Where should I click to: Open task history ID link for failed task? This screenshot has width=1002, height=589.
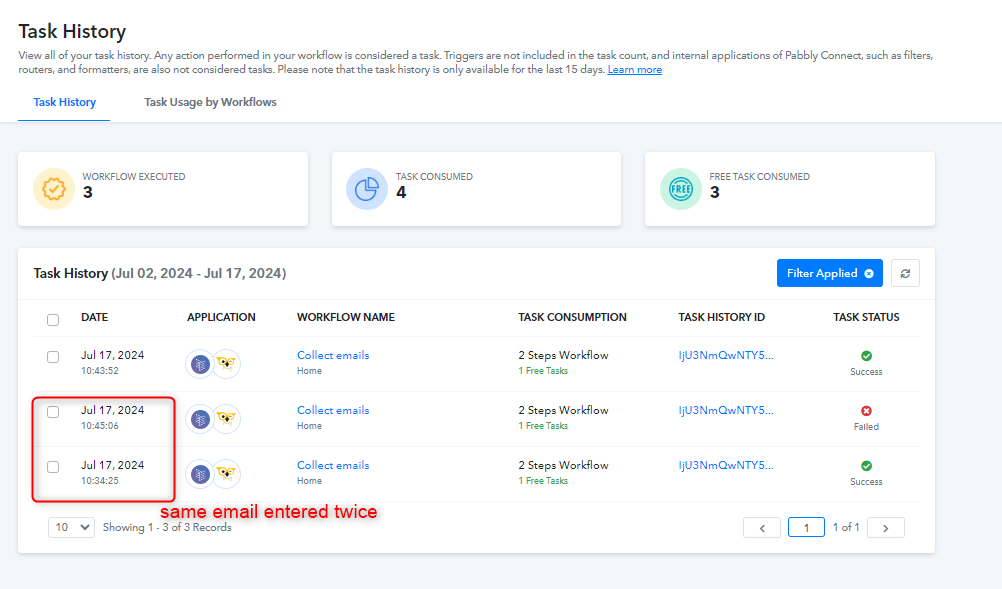[x=726, y=410]
